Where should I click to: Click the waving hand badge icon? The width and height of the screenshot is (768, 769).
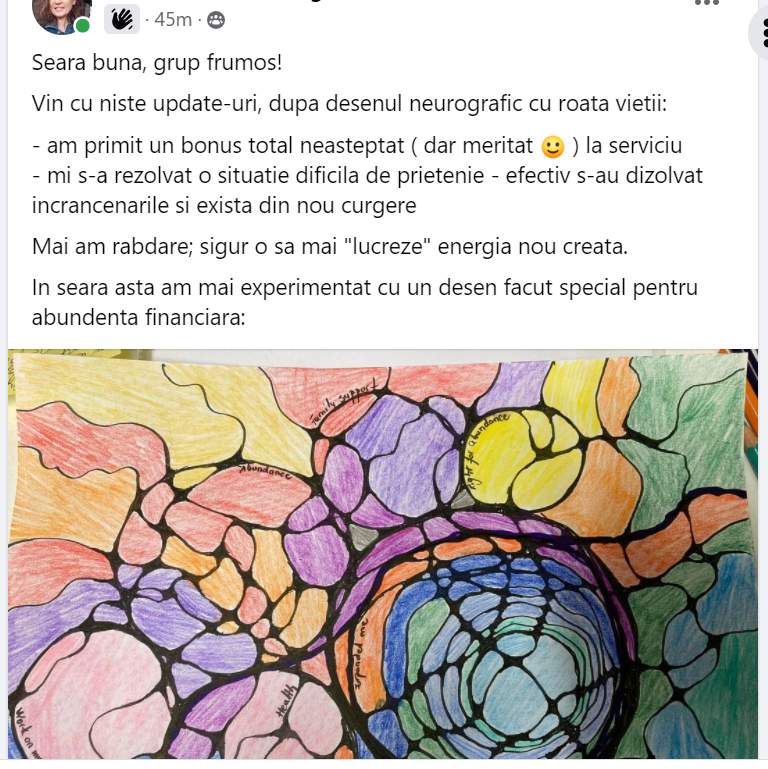[x=122, y=19]
